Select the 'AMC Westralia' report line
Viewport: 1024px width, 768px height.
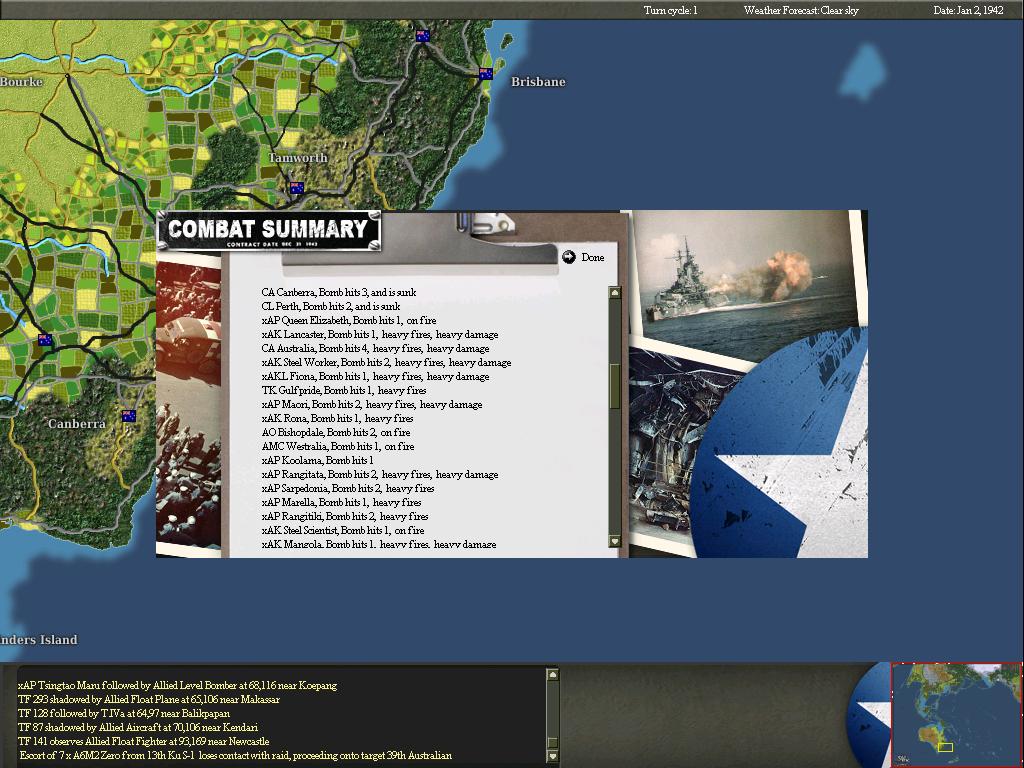[338, 446]
